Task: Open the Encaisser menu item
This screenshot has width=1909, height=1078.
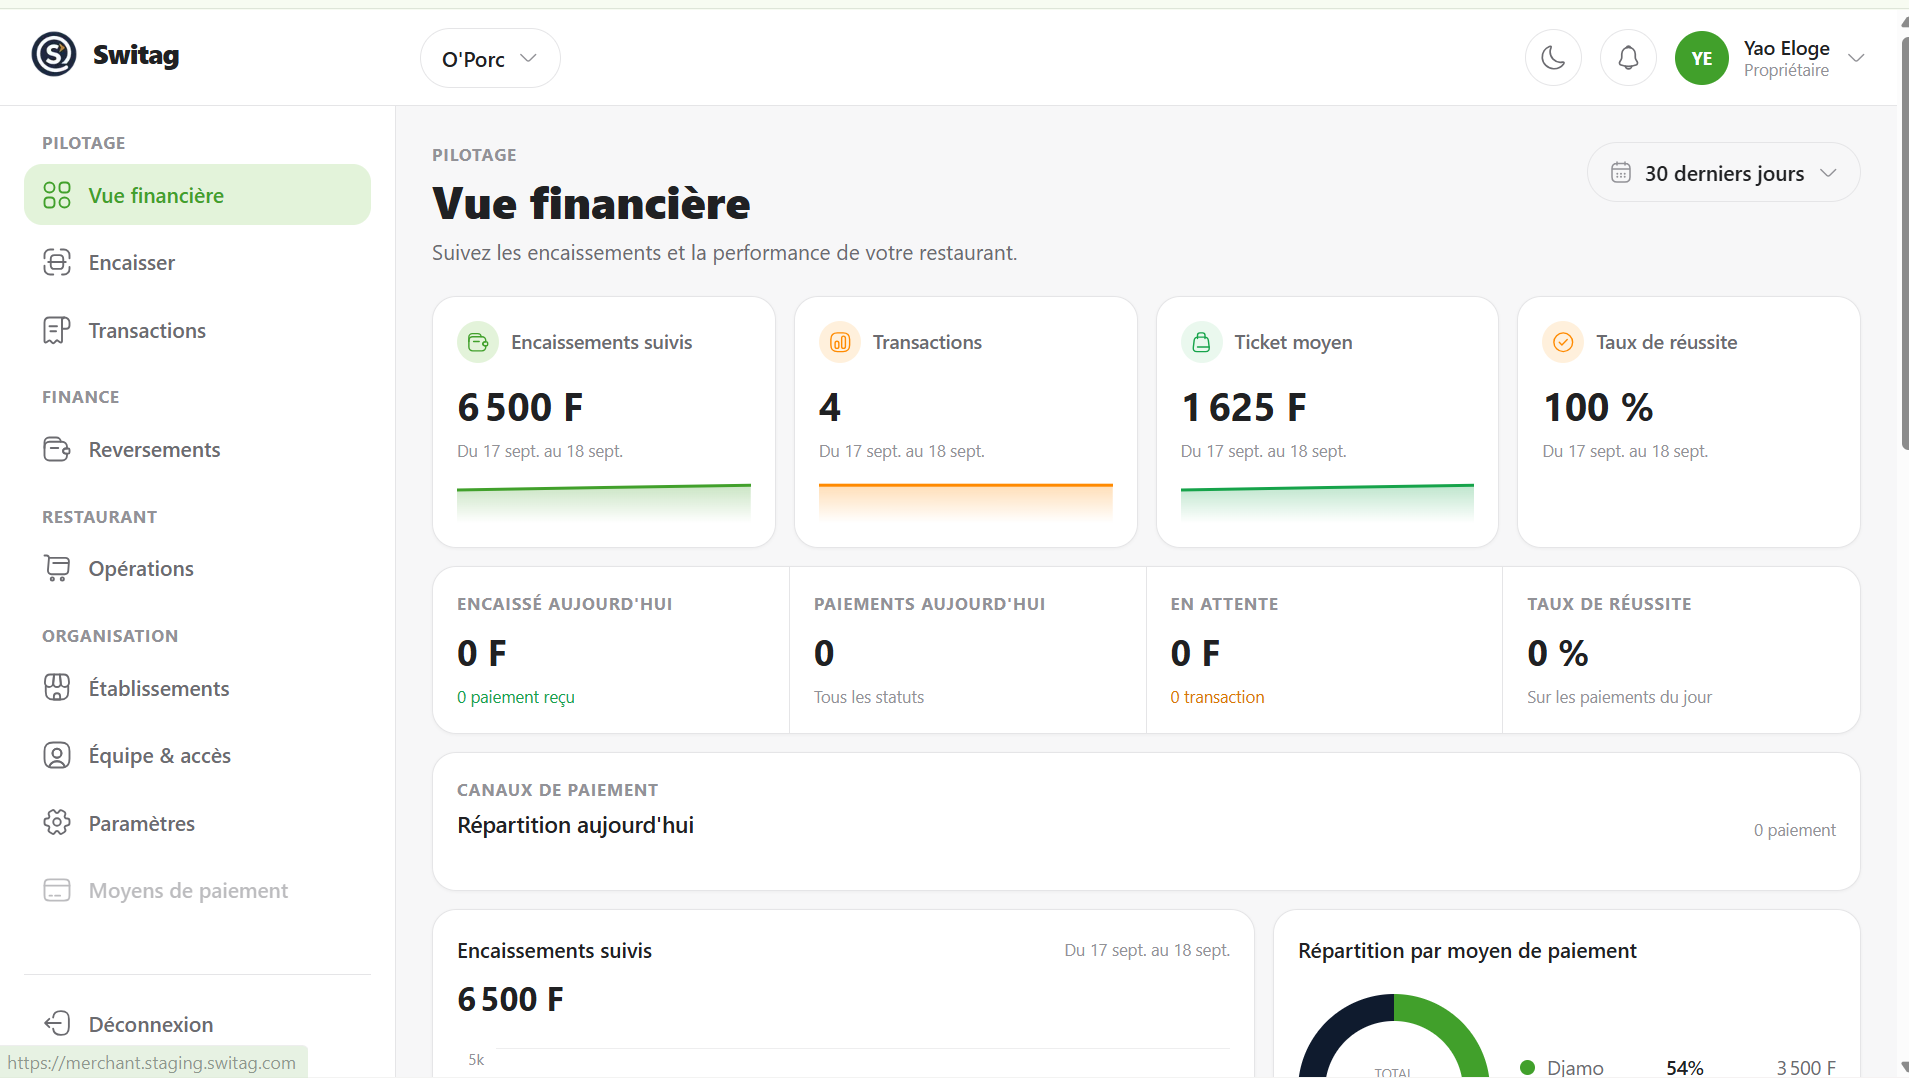Action: pos(197,262)
